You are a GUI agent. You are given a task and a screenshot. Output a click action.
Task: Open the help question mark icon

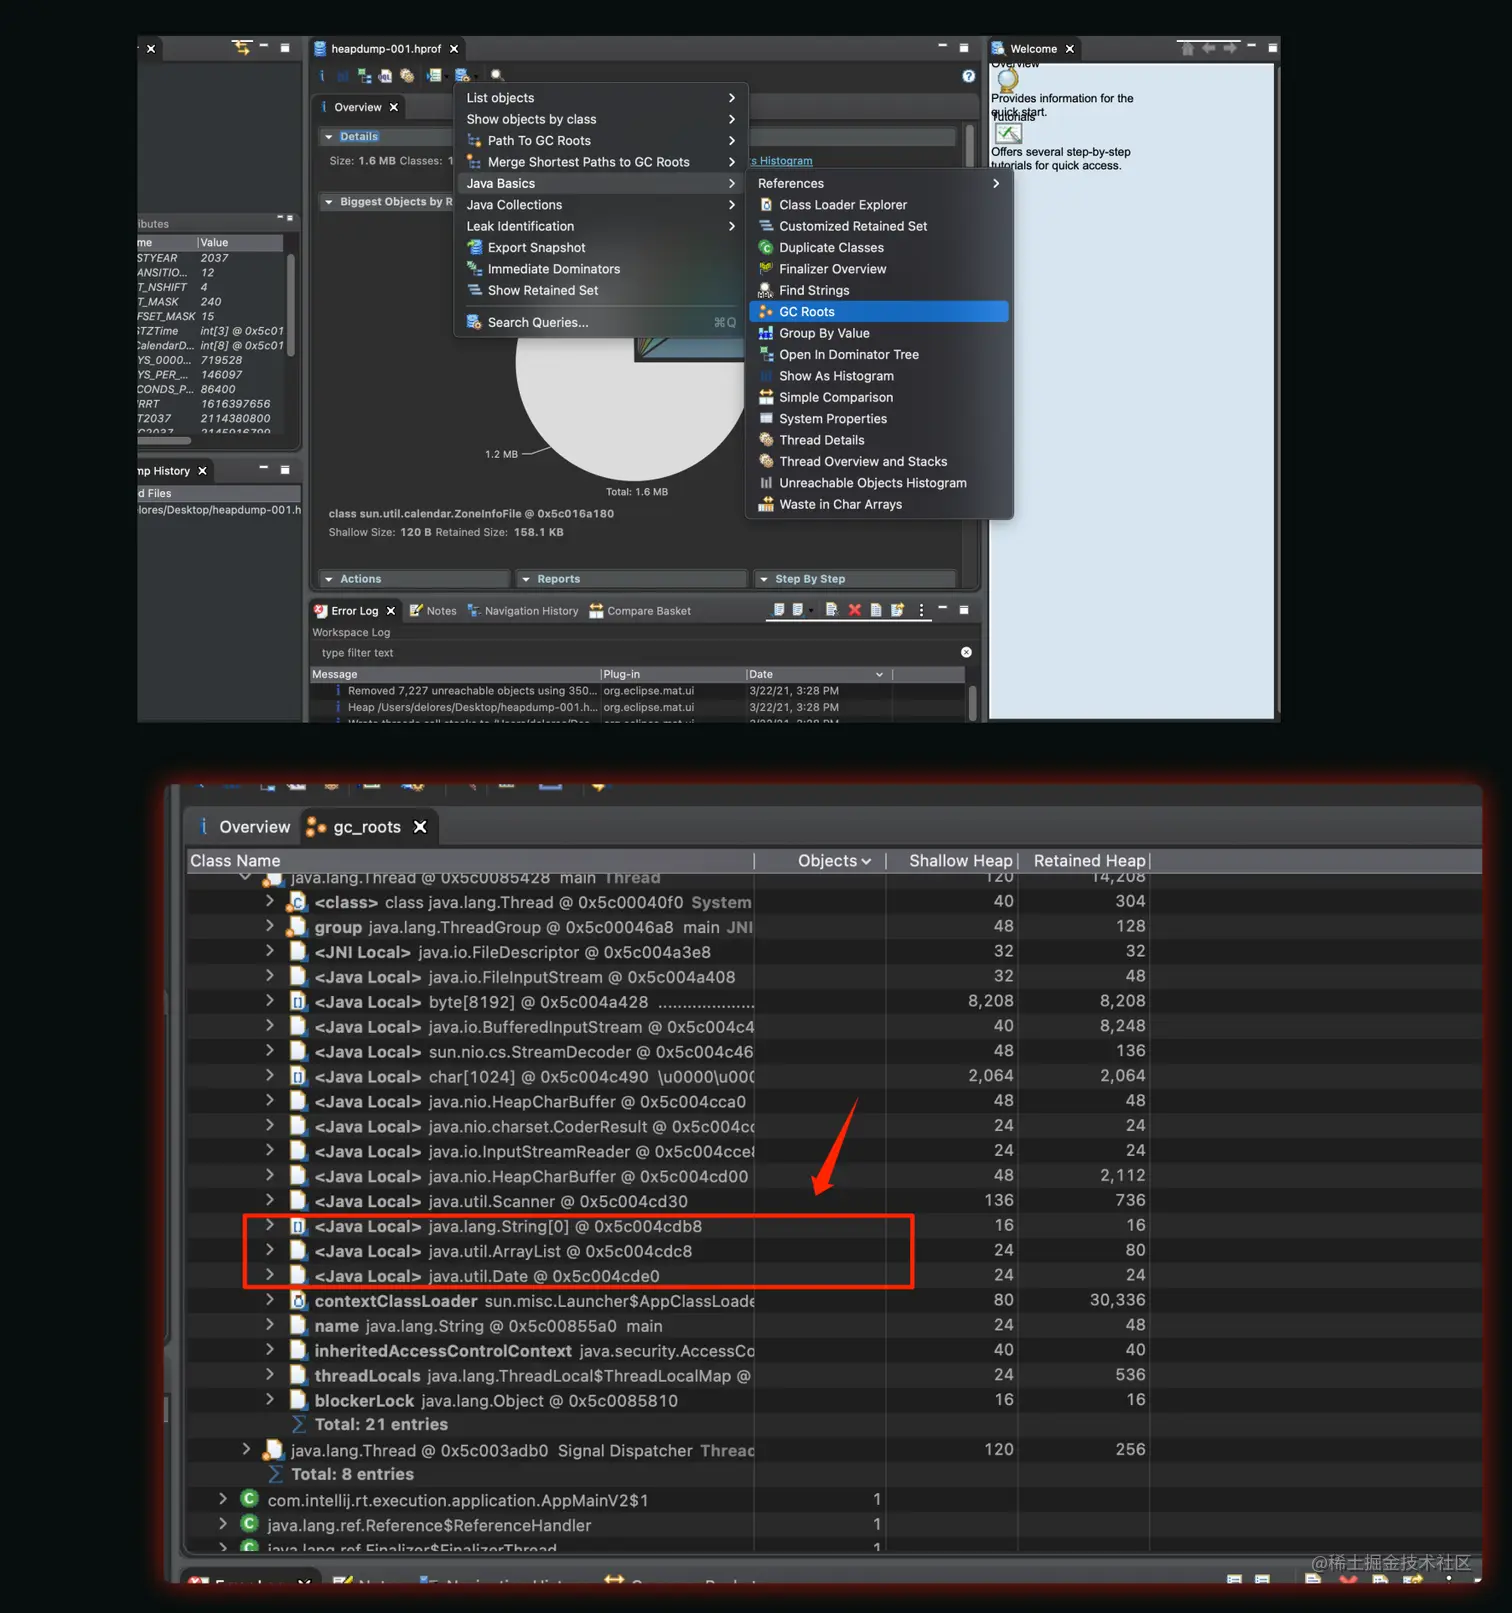pyautogui.click(x=968, y=76)
